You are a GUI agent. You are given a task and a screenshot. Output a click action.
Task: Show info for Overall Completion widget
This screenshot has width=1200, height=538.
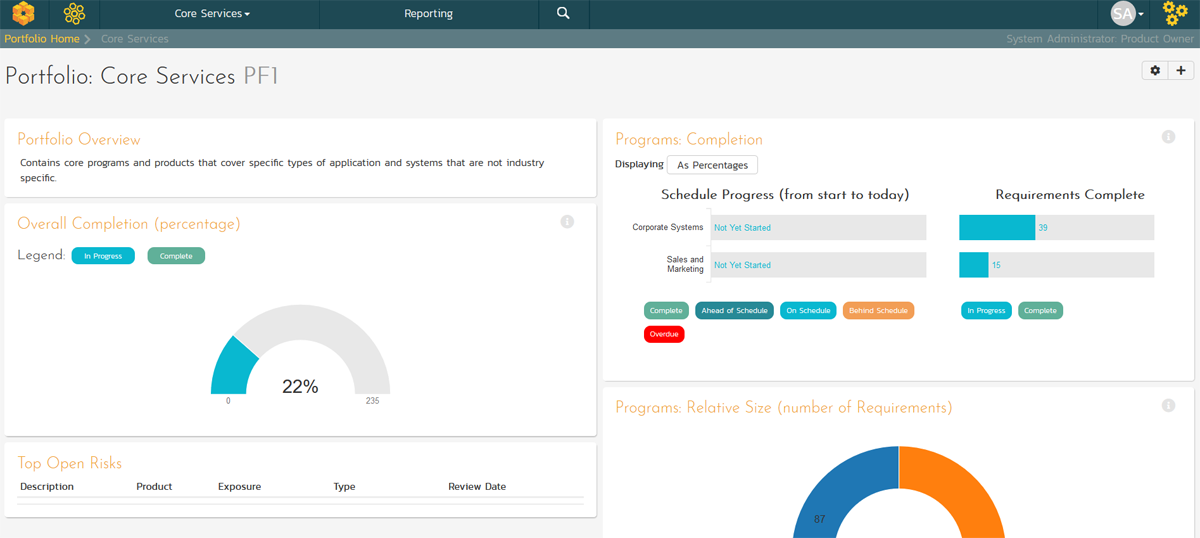point(567,222)
